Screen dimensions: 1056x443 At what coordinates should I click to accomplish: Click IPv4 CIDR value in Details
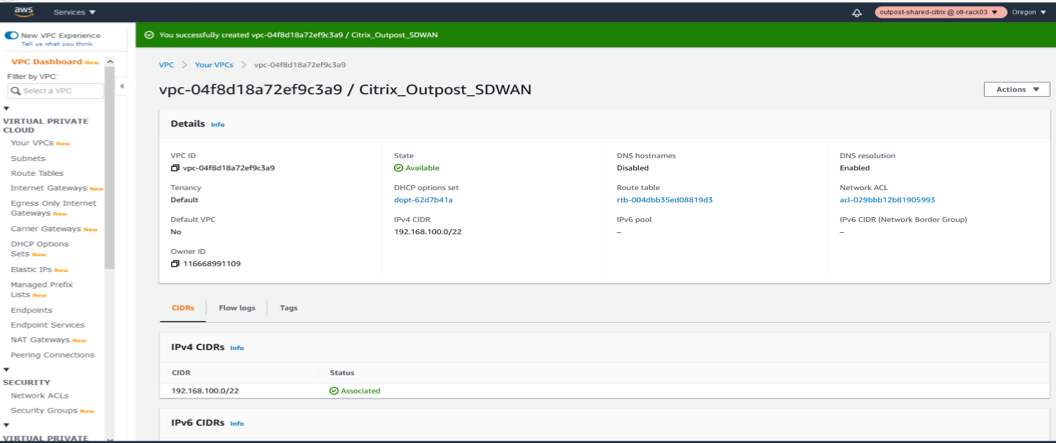coord(428,232)
